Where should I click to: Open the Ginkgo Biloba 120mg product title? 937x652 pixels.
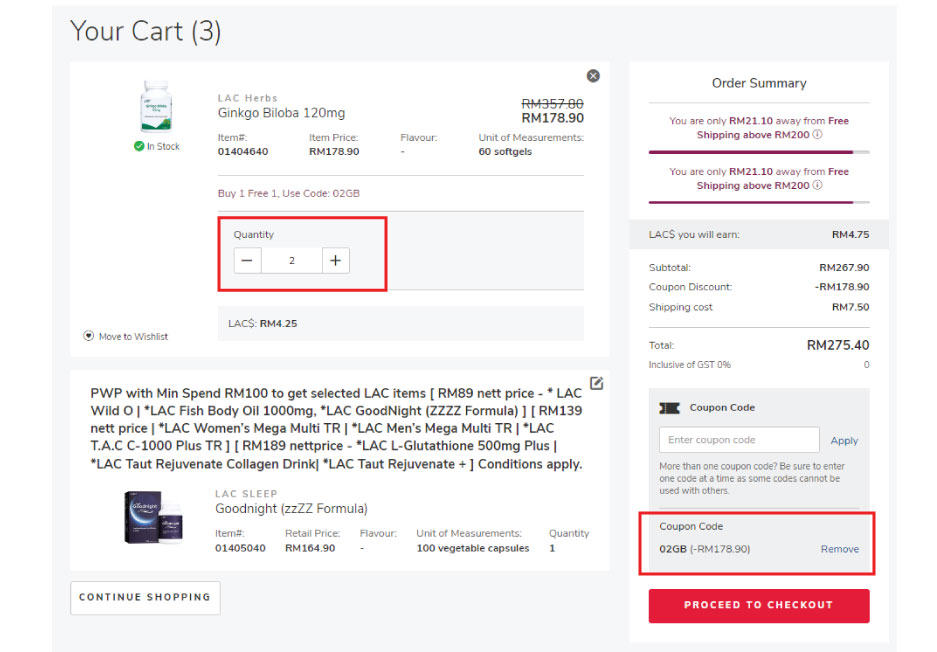pos(281,113)
